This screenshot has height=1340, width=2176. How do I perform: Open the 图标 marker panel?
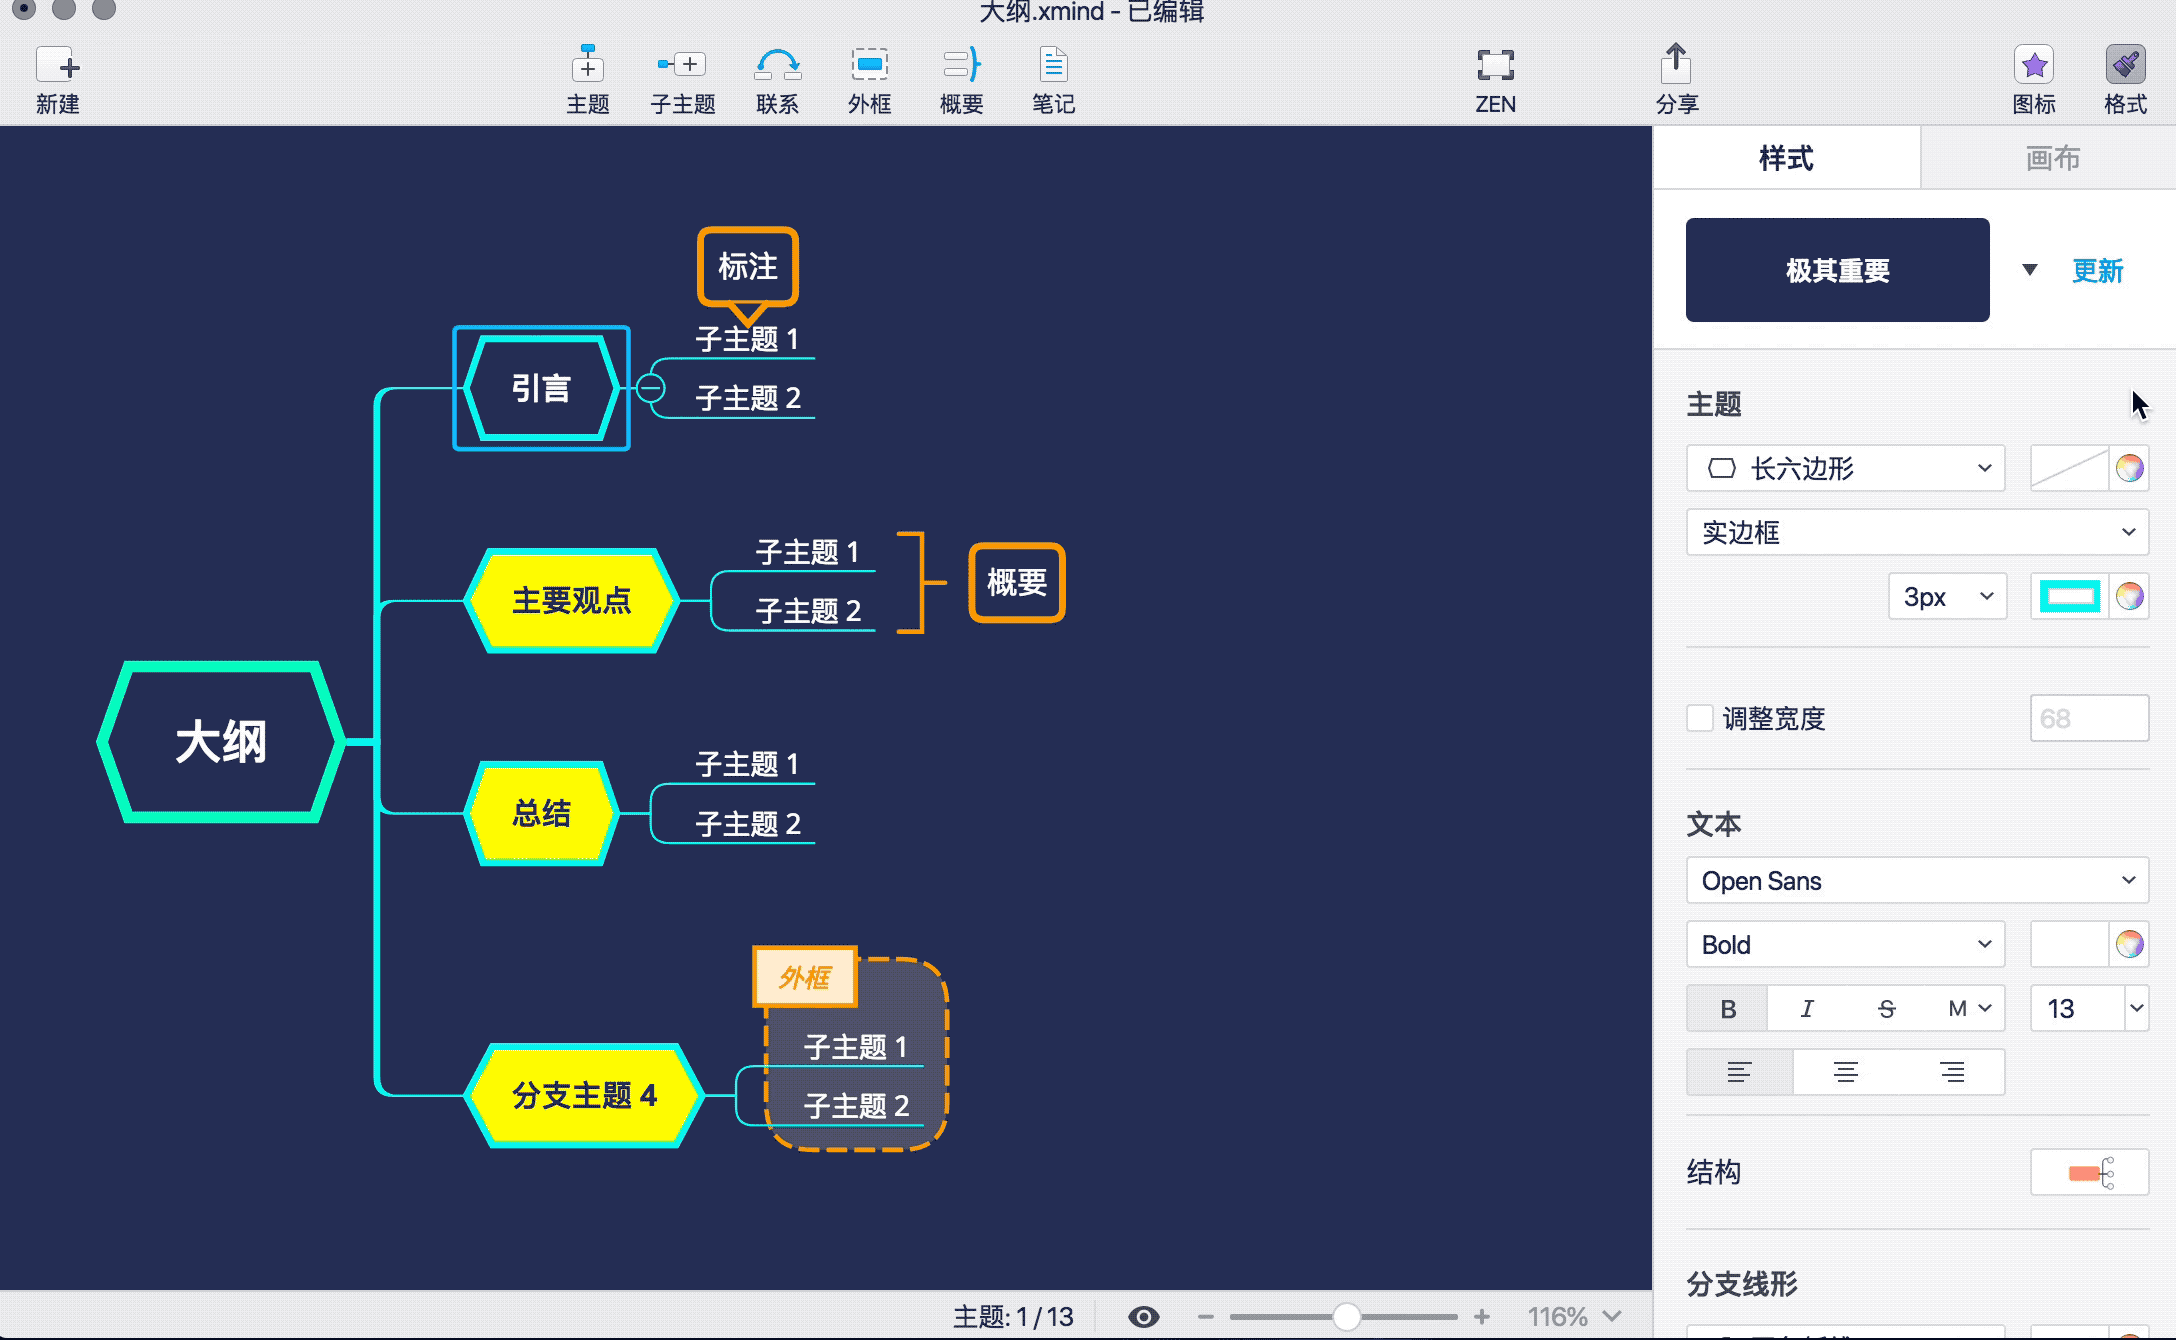pyautogui.click(x=2033, y=78)
